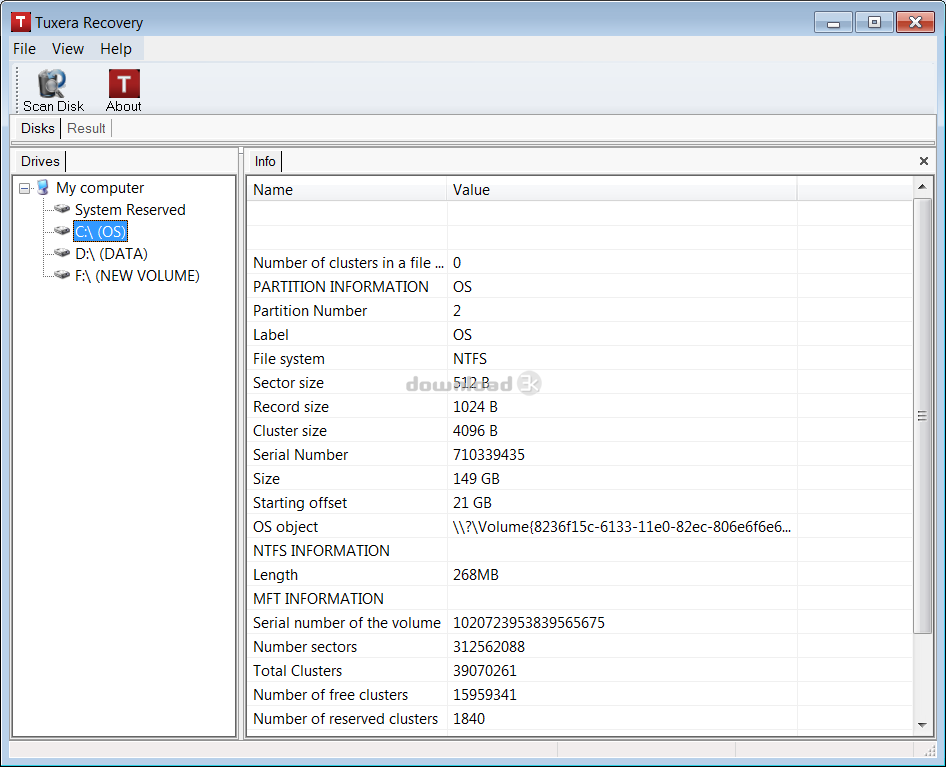
Task: Click the 'Sector size' row name
Action: pyautogui.click(x=288, y=383)
